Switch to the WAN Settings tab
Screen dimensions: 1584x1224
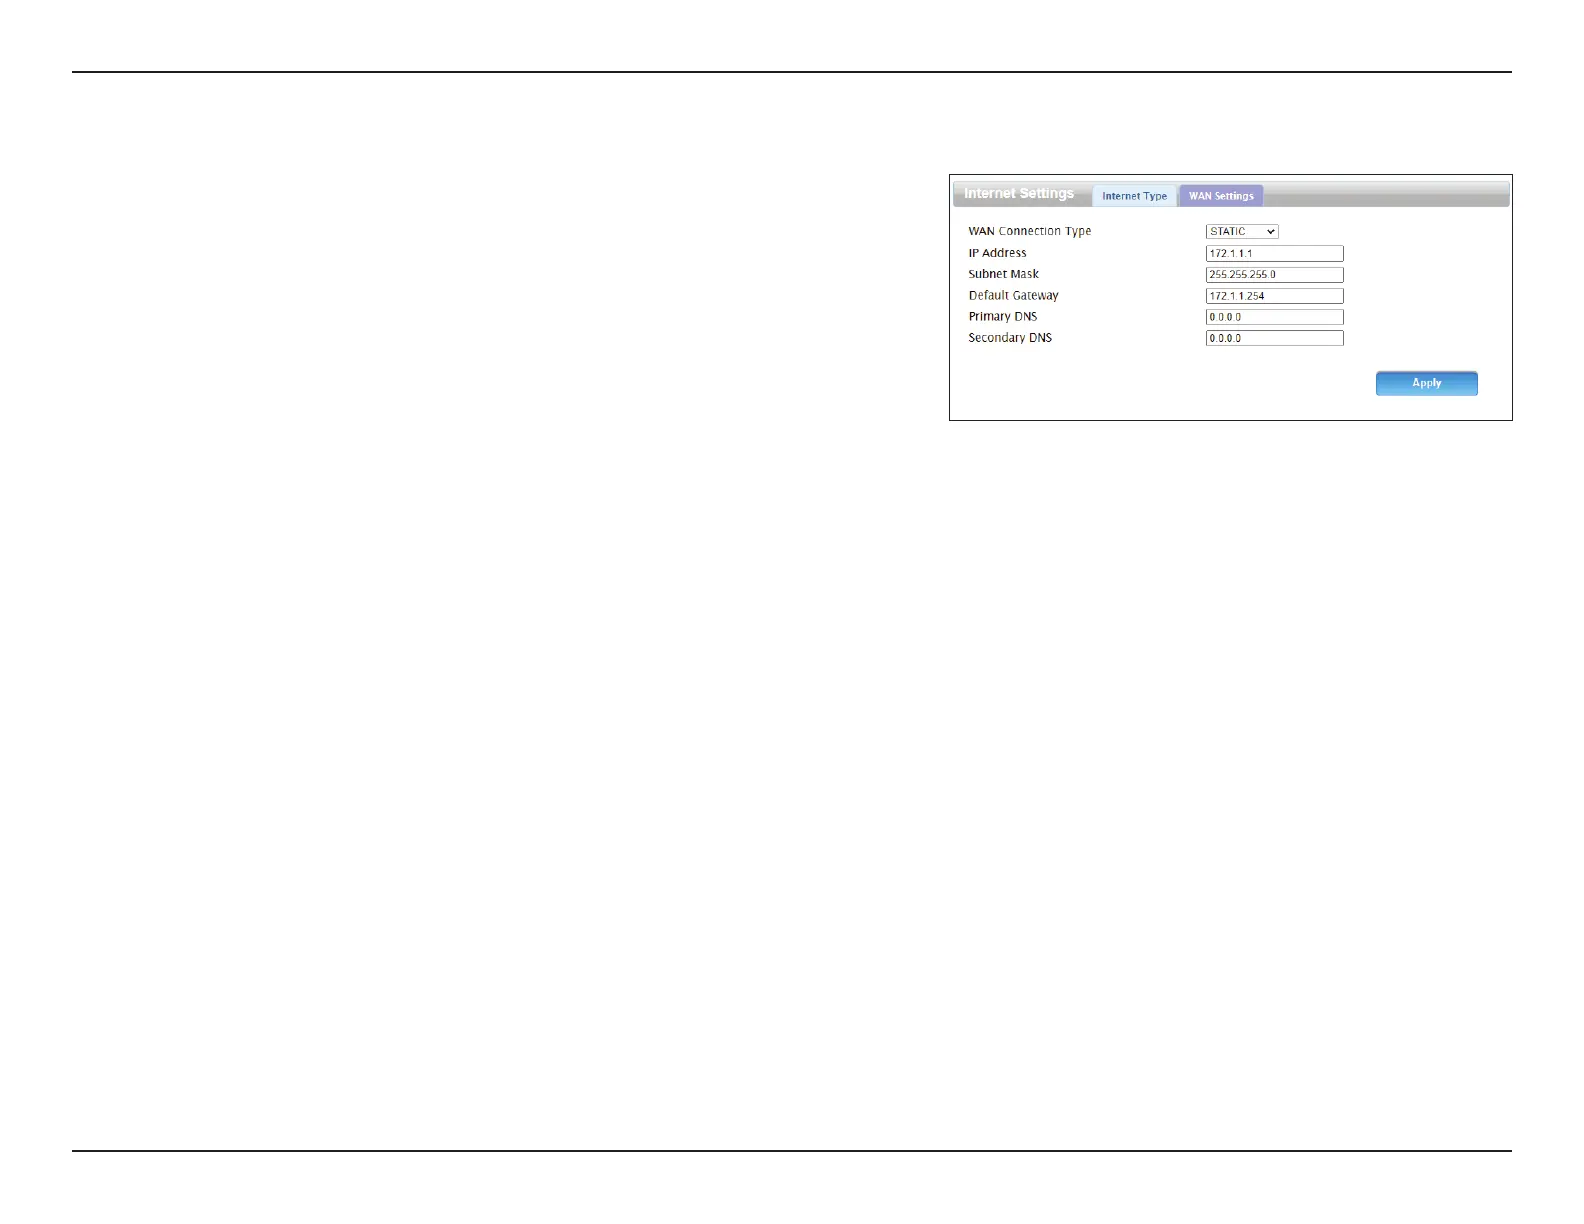1221,196
